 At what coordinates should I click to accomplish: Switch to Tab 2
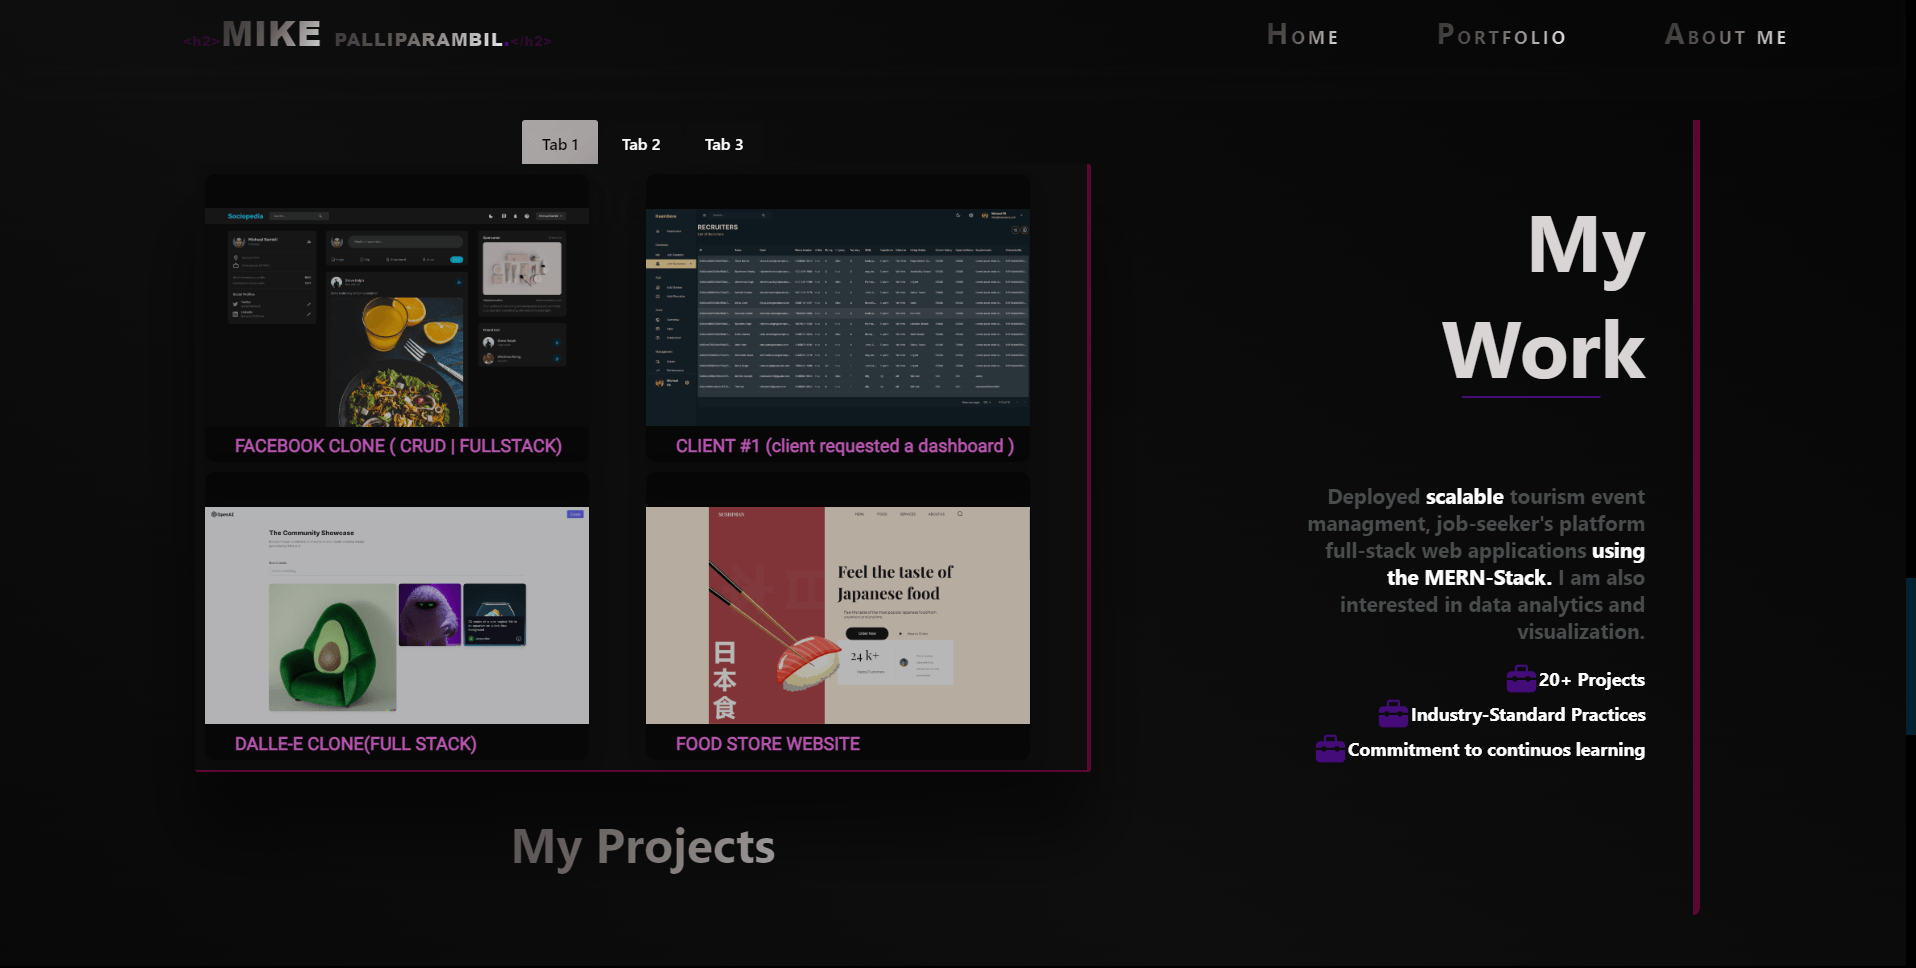click(x=641, y=143)
